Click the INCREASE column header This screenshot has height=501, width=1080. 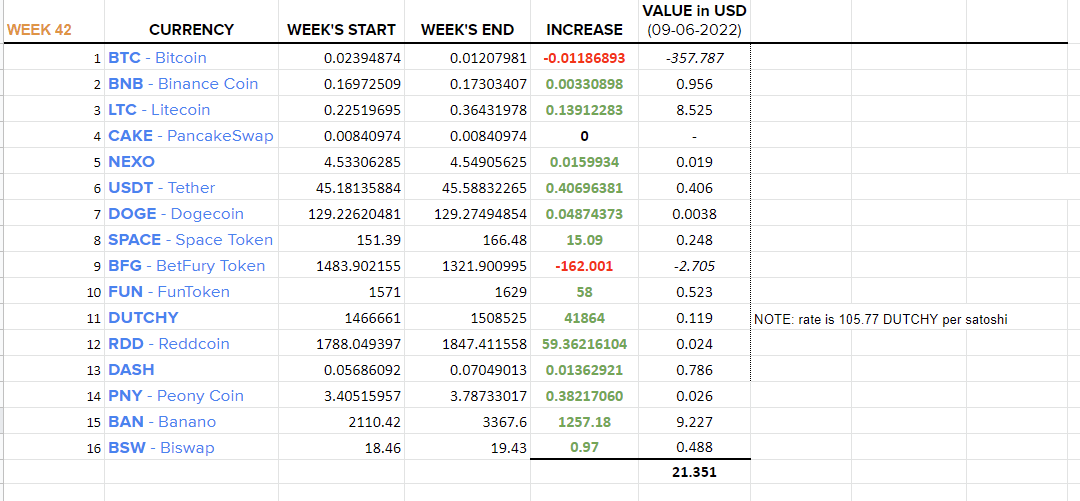[x=584, y=30]
